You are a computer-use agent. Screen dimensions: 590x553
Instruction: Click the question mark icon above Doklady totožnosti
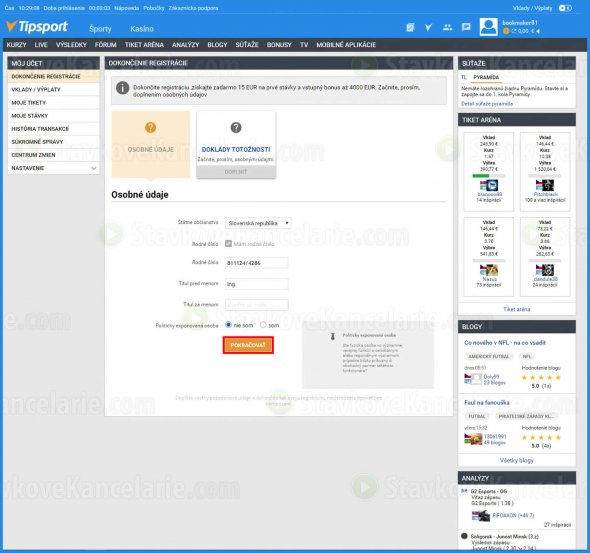point(236,128)
